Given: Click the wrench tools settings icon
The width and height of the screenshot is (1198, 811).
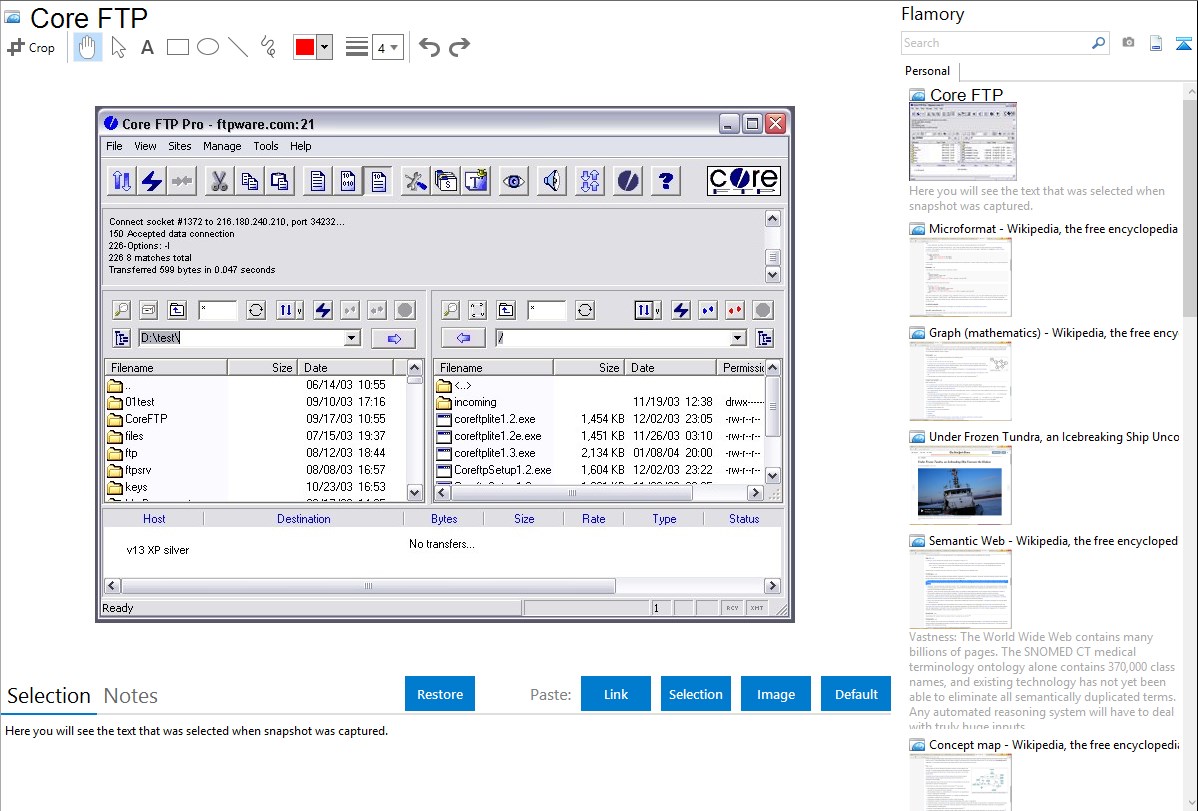Looking at the screenshot, I should (416, 181).
